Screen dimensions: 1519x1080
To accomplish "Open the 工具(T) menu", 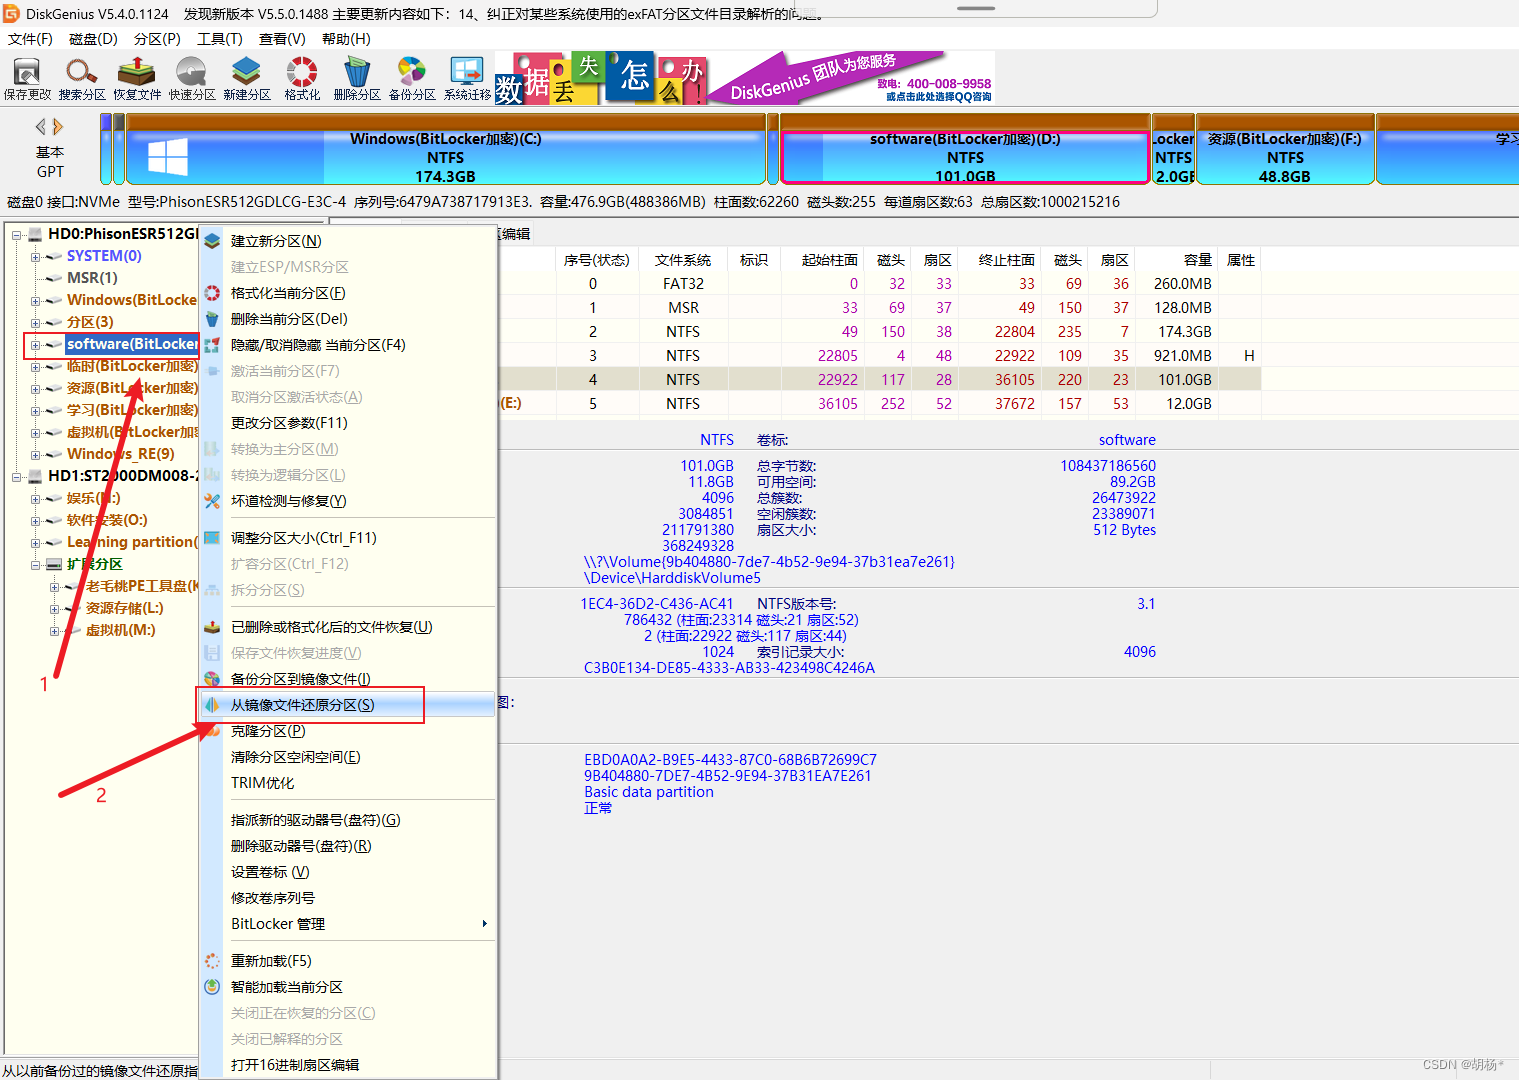I will coord(220,39).
